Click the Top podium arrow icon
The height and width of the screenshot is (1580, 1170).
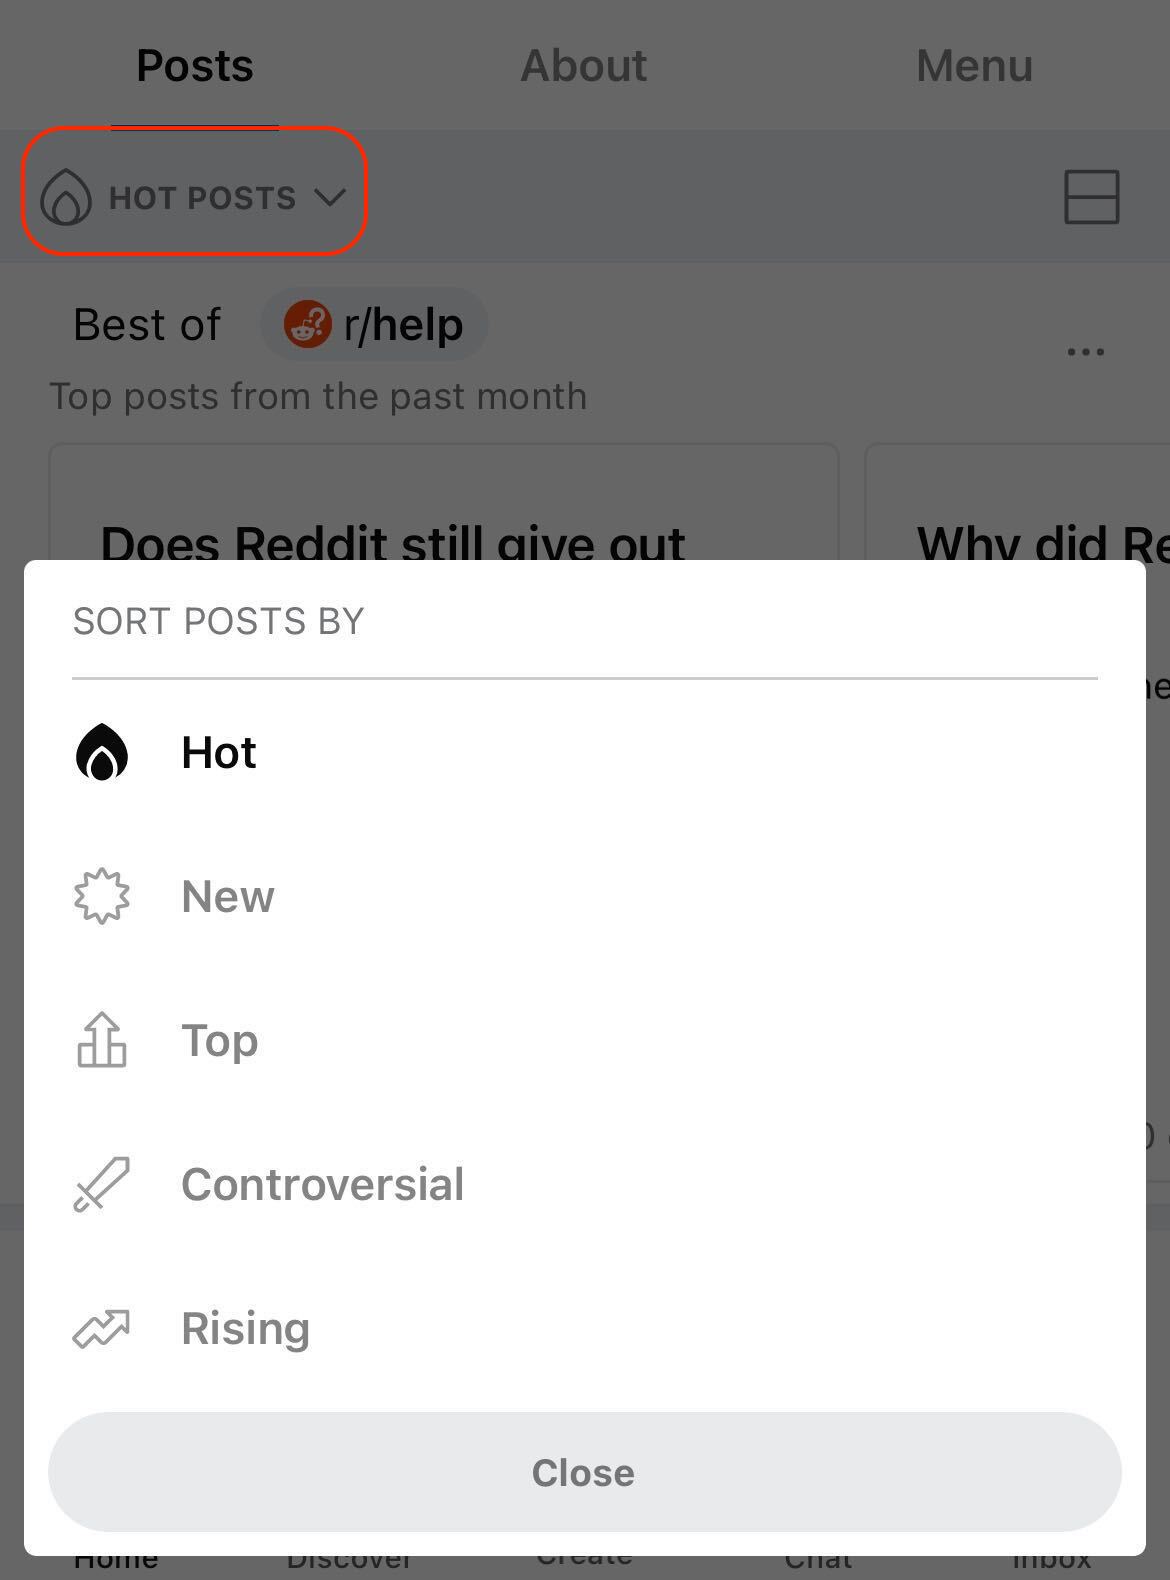[102, 1040]
